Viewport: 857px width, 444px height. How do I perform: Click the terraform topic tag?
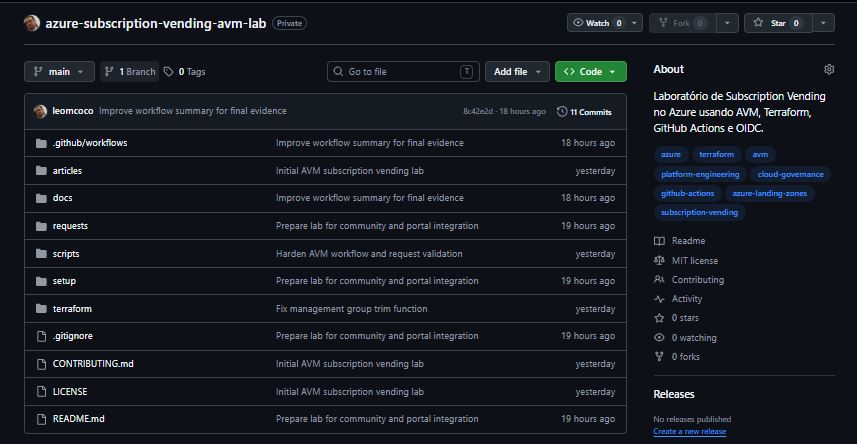[x=717, y=155]
